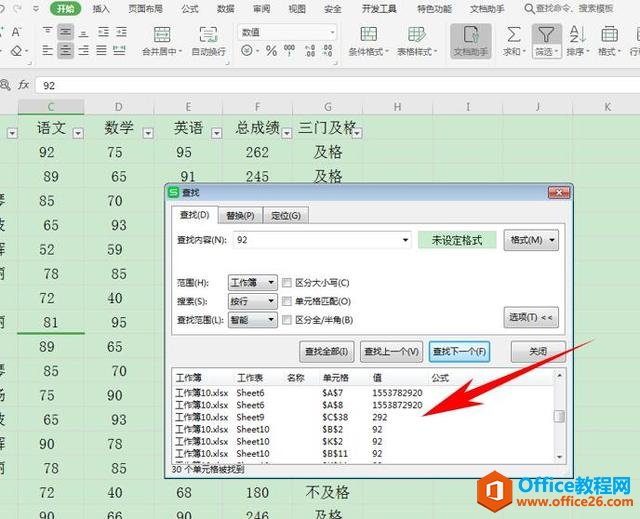Open the look-in dropdown set to 智能
Image resolution: width=640 pixels, height=519 pixels.
point(253,319)
